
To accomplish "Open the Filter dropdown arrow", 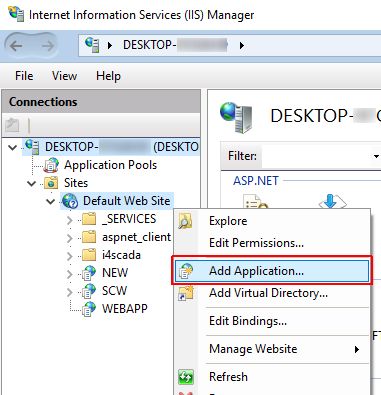I will point(376,156).
